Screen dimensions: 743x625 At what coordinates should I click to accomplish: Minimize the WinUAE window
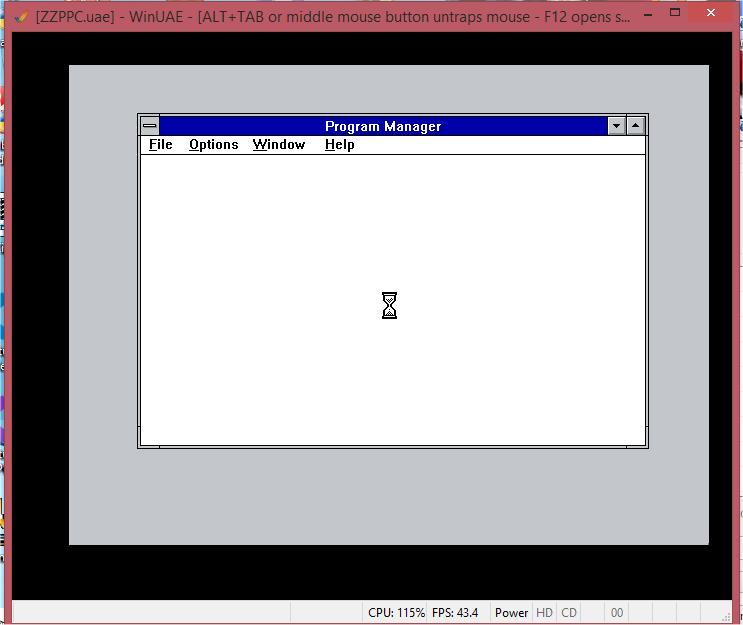(648, 14)
